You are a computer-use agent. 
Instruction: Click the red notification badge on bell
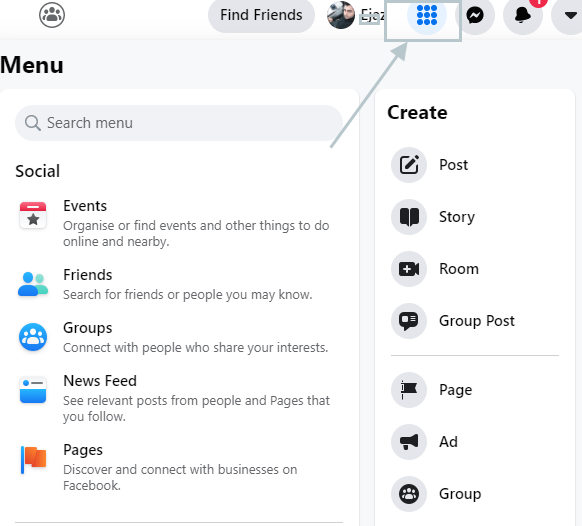538,3
